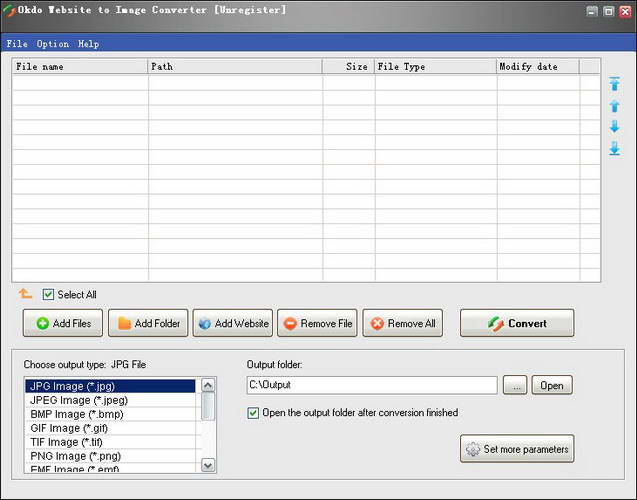Viewport: 637px width, 500px height.
Task: Open Set more parameters
Action: click(517, 449)
